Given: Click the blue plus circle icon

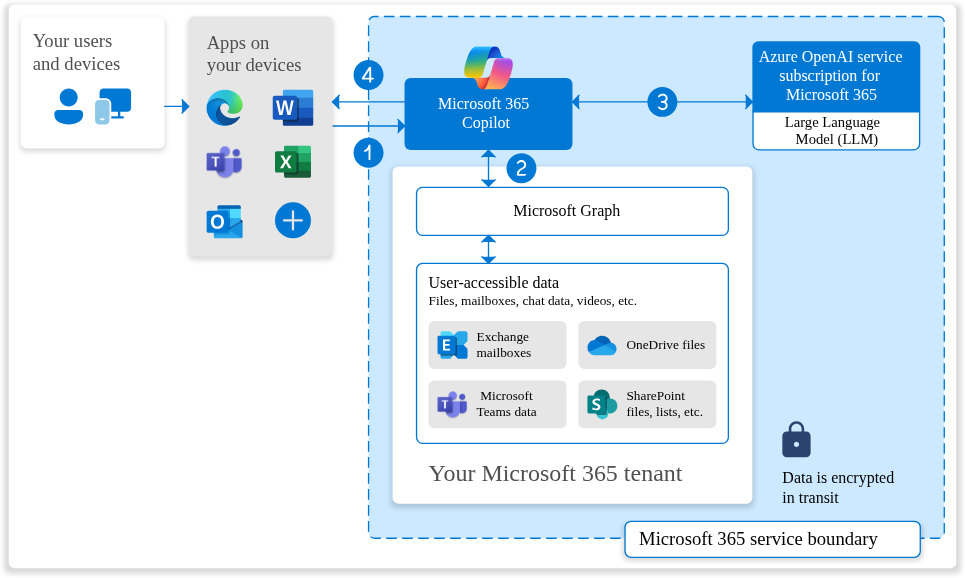Looking at the screenshot, I should (292, 220).
